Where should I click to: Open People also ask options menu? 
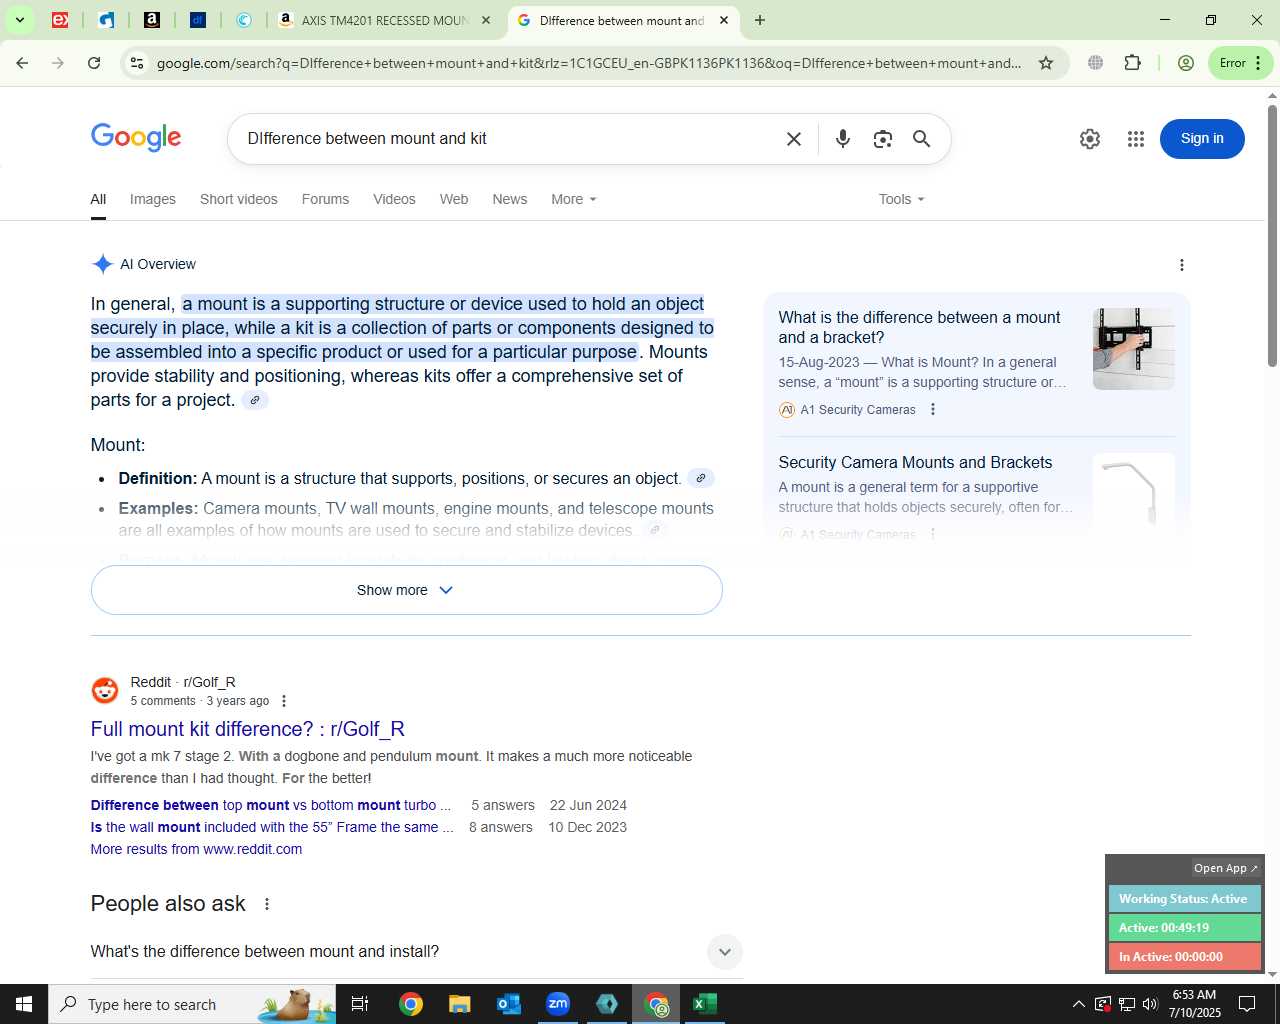click(x=267, y=904)
